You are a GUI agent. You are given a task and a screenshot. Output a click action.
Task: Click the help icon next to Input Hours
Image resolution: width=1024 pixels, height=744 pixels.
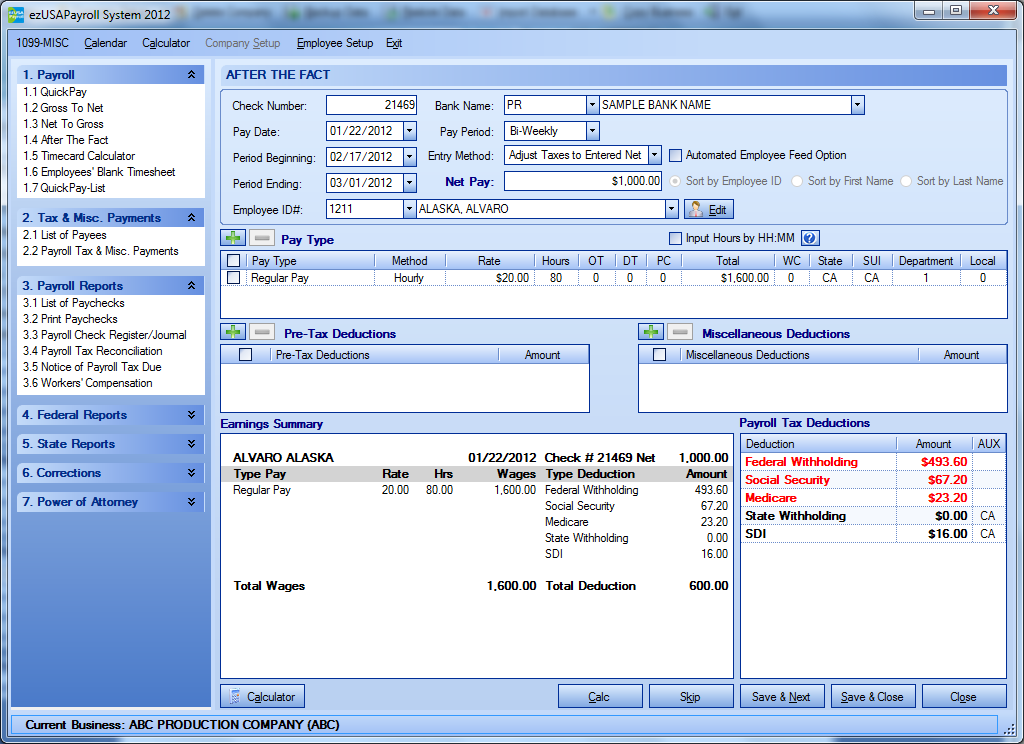coord(810,238)
